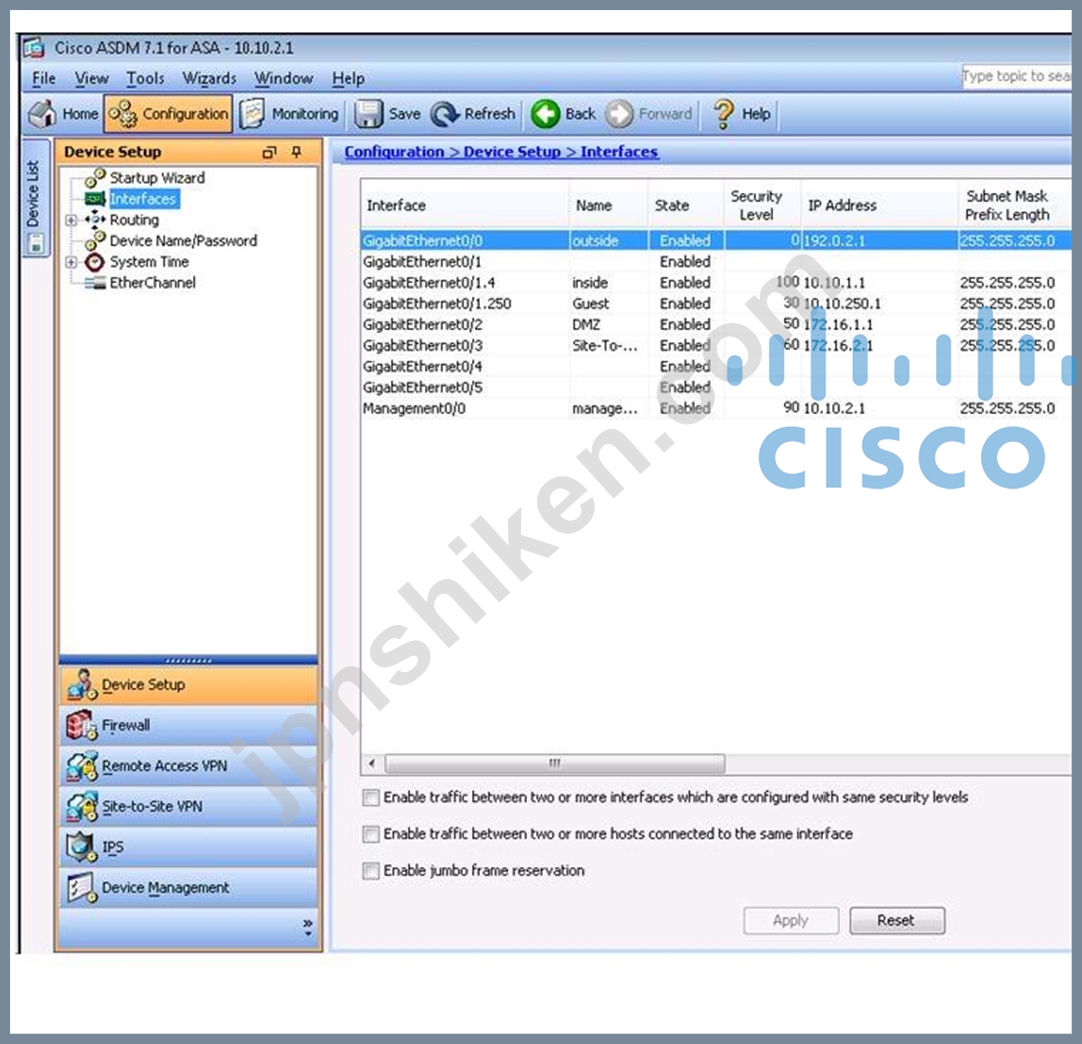Click the Interfaces tree icon
Image resolution: width=1082 pixels, height=1044 pixels.
point(95,199)
